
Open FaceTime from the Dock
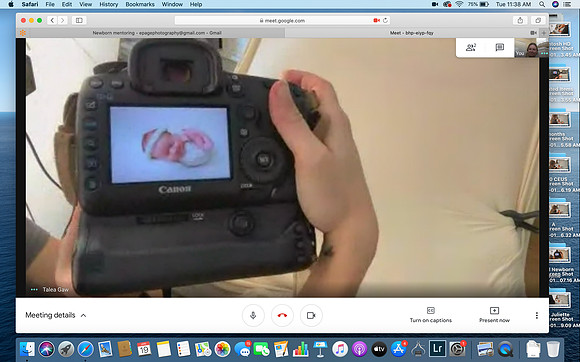point(262,349)
